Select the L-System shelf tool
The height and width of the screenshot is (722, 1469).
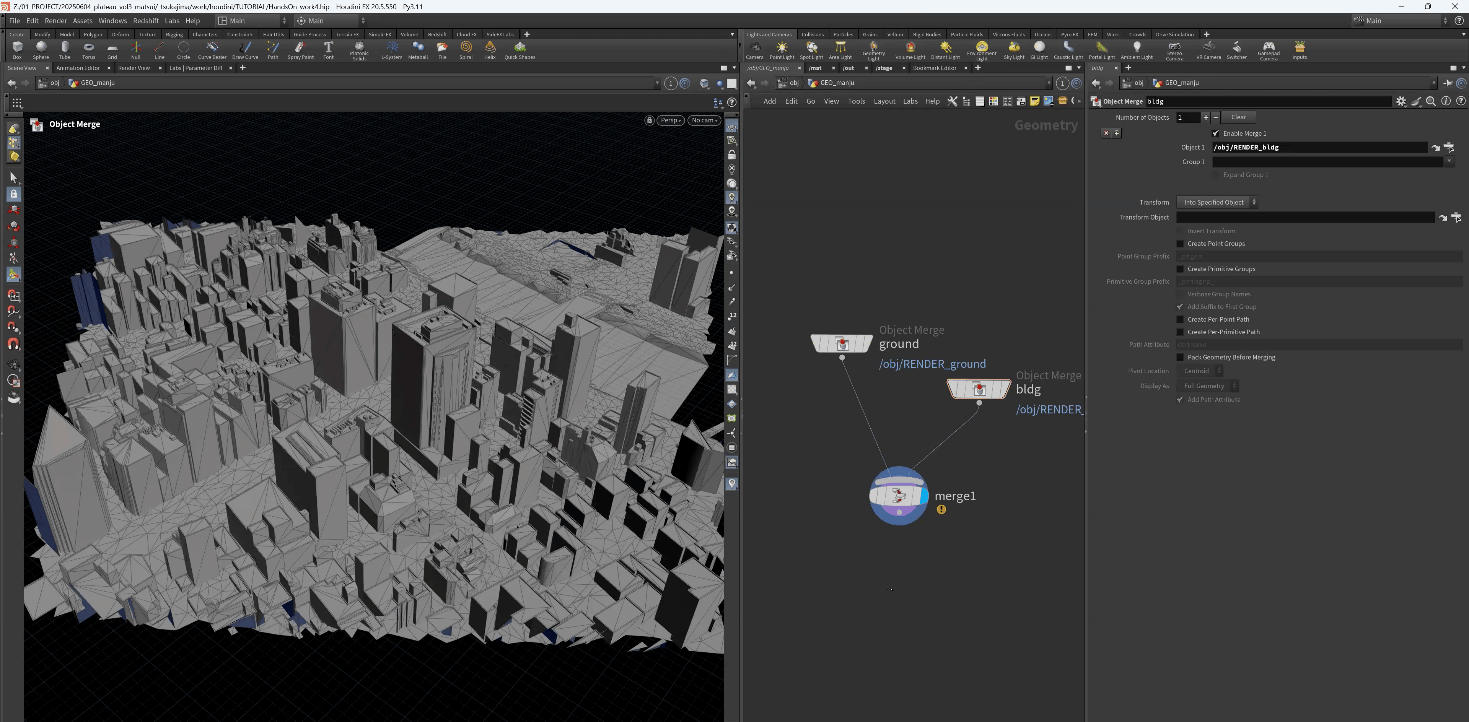click(x=392, y=48)
